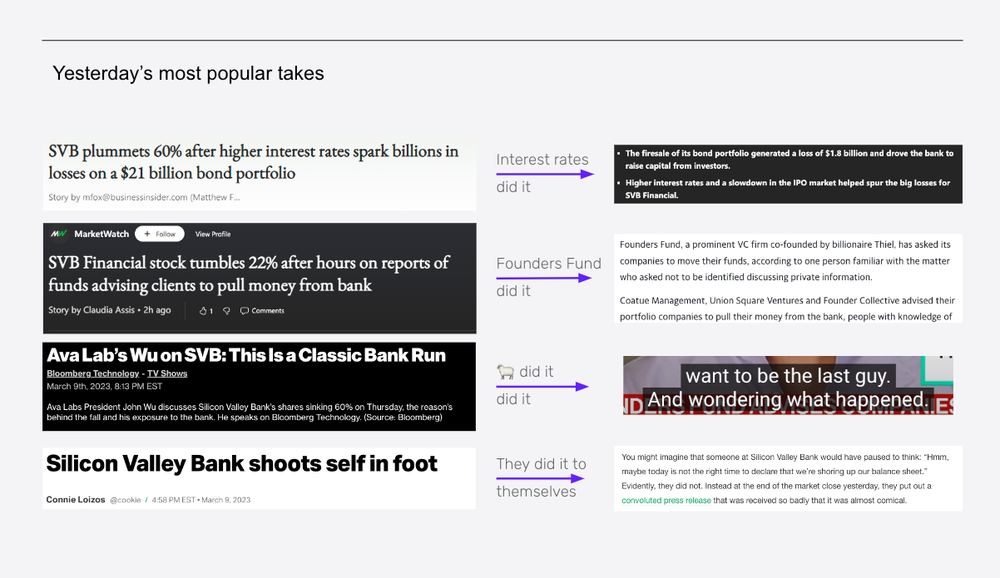Screen dimensions: 1000x578
Task: Click headline 'SVB plummets 60% after higher interest rates'
Action: [253, 162]
